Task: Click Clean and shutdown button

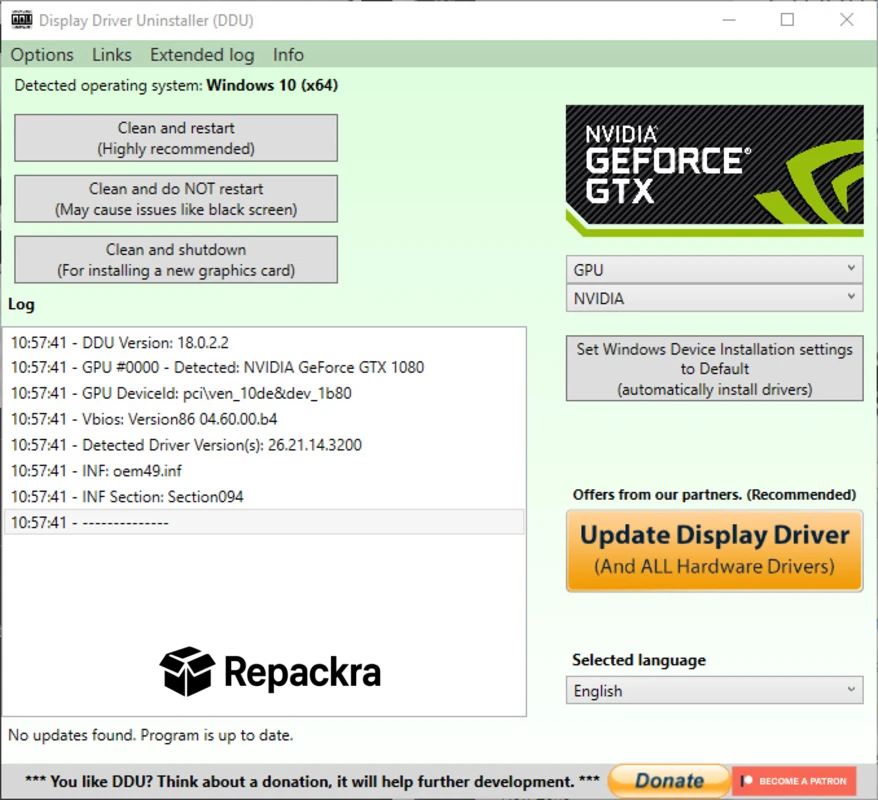Action: [176, 260]
